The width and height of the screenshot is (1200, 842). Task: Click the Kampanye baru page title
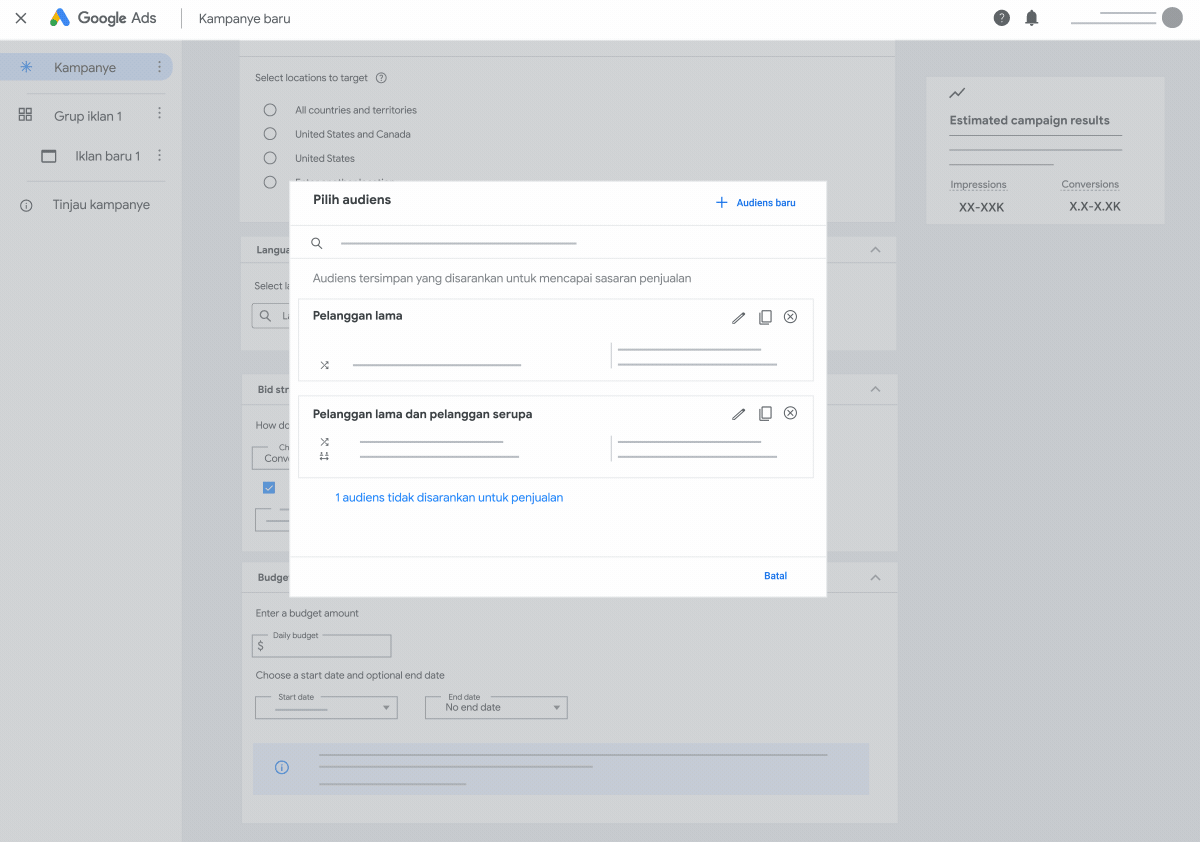[x=245, y=18]
